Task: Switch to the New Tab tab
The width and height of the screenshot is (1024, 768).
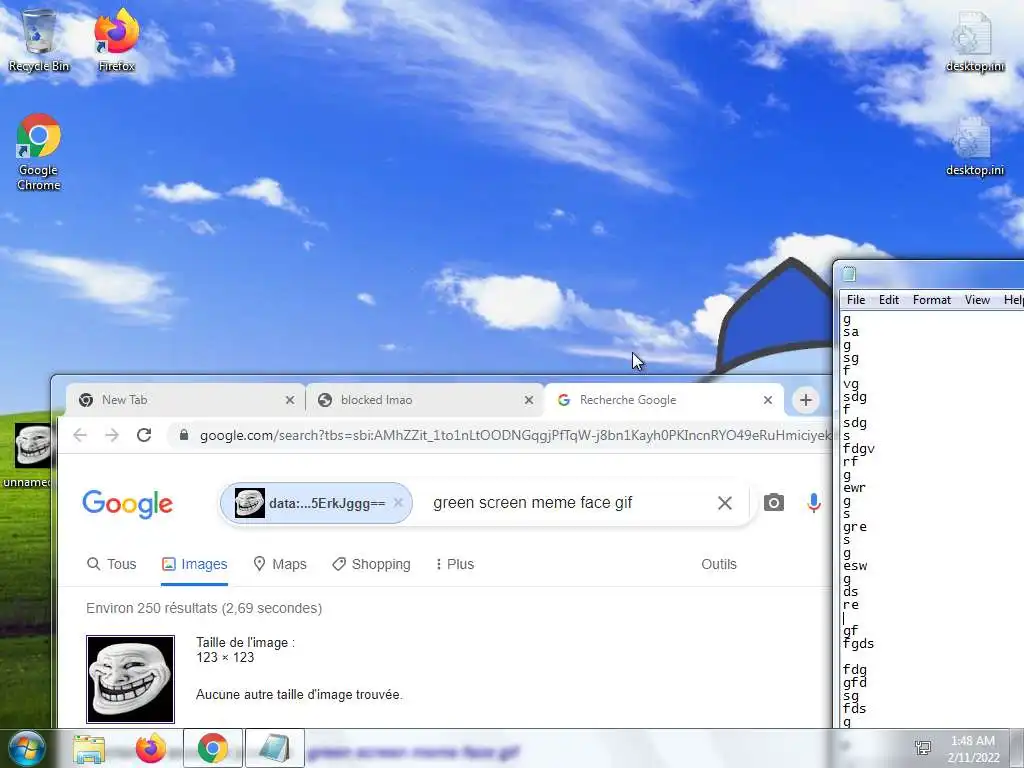Action: pos(185,400)
